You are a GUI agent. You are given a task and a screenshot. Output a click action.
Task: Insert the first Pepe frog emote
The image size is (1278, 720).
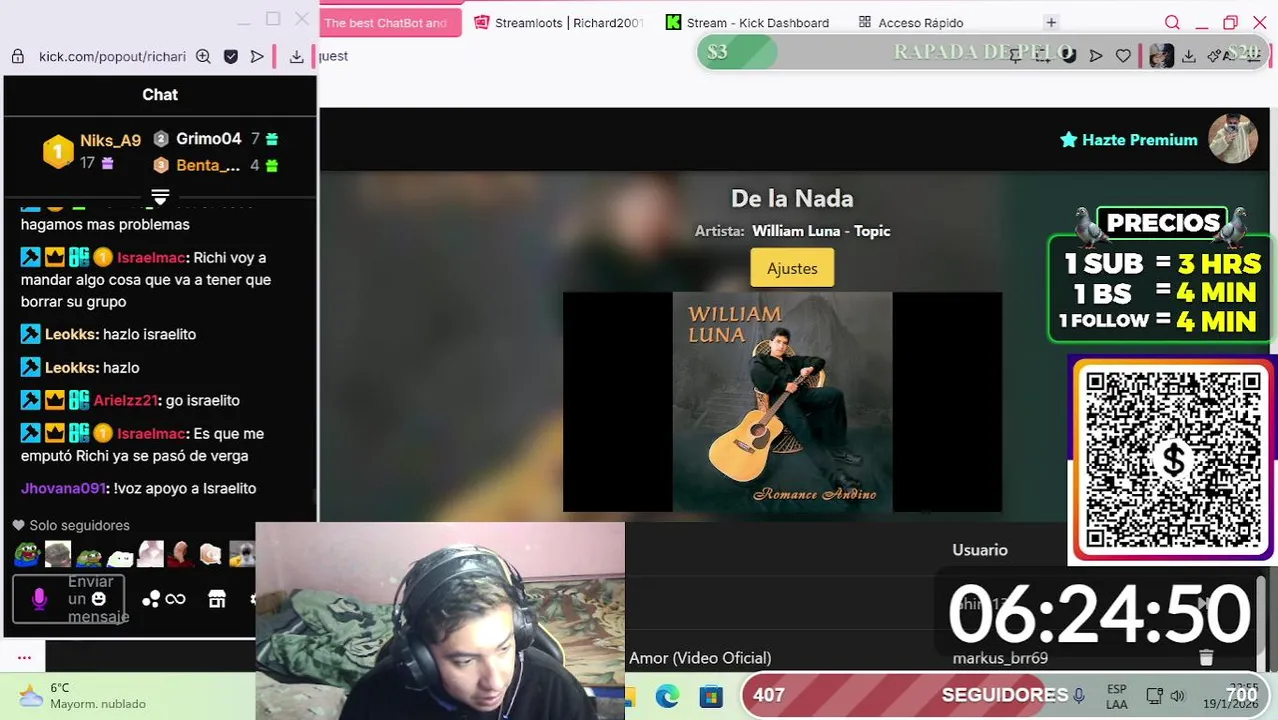click(x=27, y=553)
